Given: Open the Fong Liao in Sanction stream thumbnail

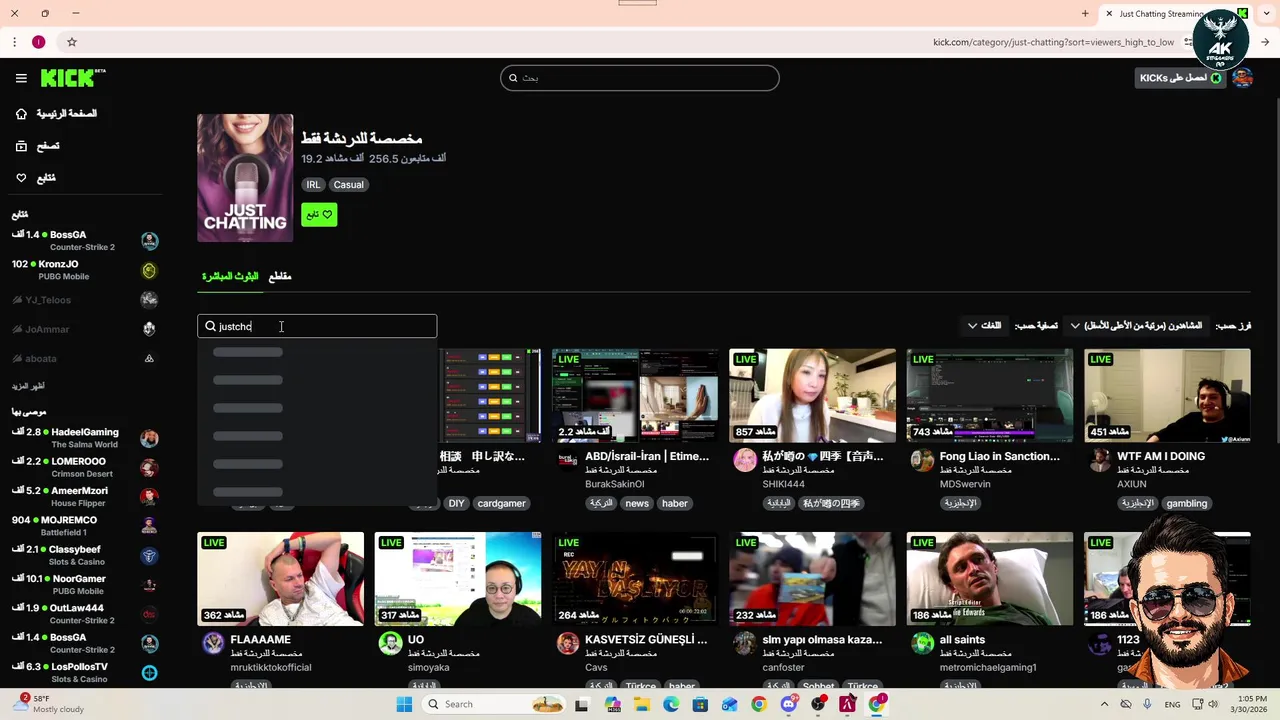Looking at the screenshot, I should (x=989, y=395).
